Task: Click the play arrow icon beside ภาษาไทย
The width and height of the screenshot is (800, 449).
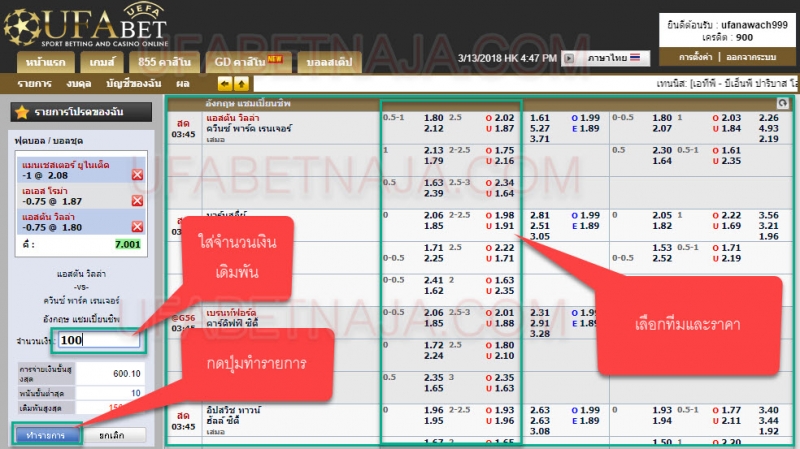Action: pyautogui.click(x=568, y=58)
